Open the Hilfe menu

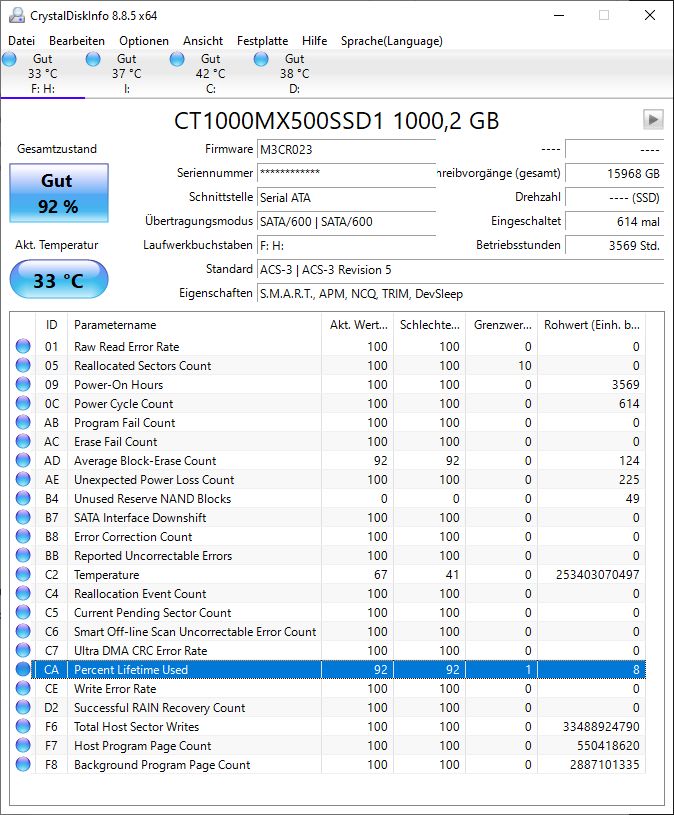(x=314, y=41)
